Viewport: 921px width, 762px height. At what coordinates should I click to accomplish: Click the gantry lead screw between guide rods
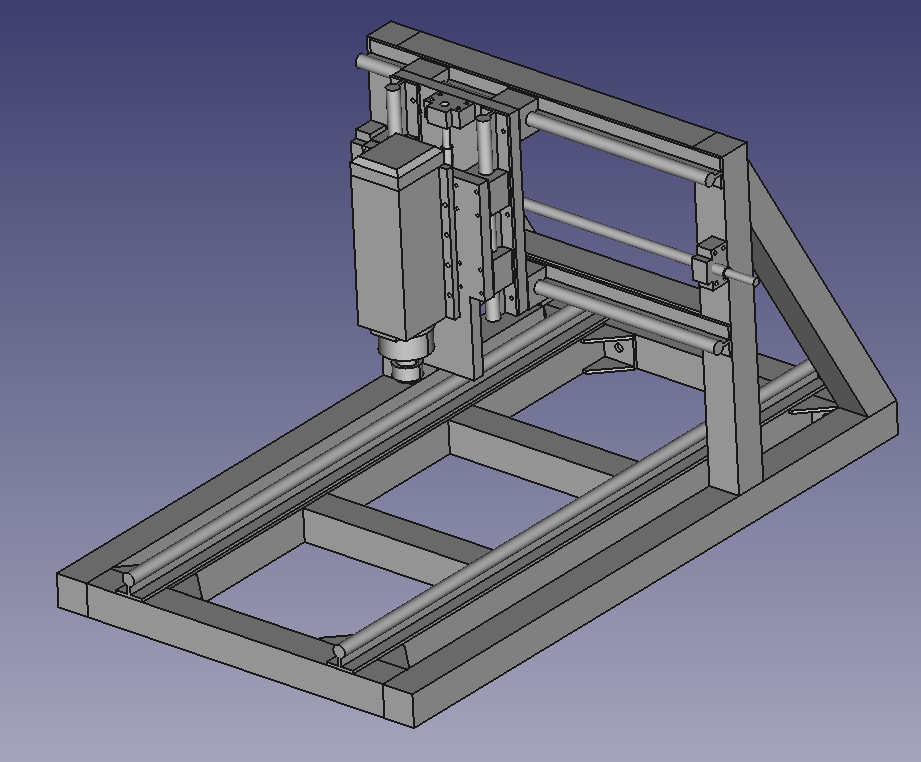click(611, 233)
